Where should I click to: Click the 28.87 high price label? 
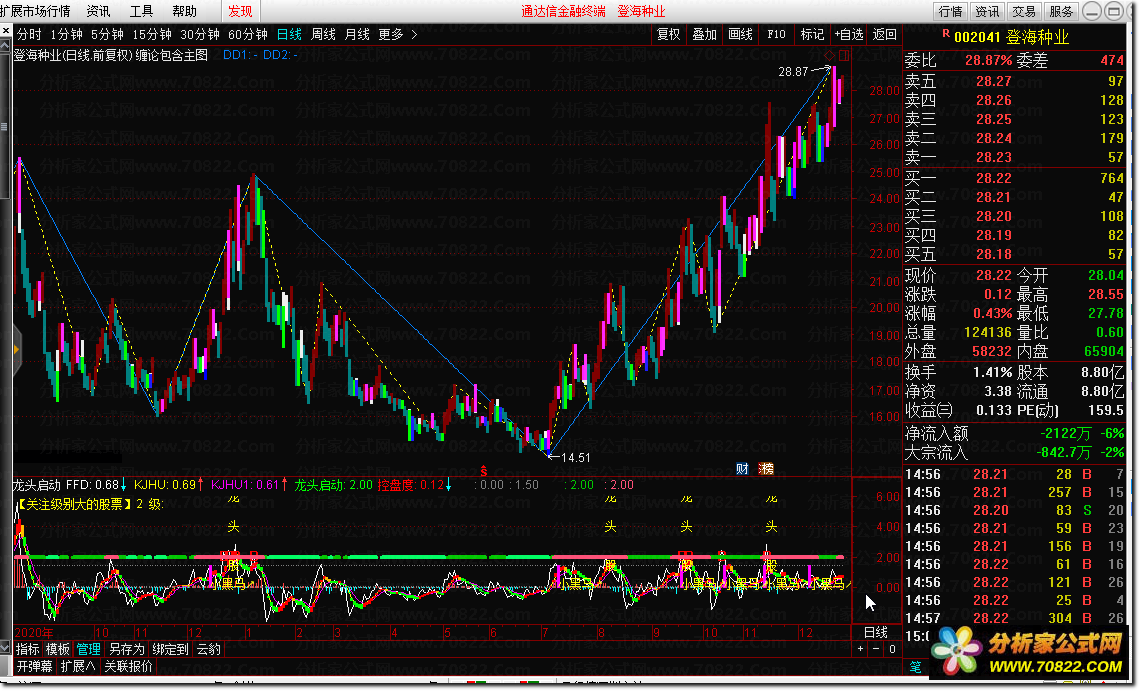point(792,71)
